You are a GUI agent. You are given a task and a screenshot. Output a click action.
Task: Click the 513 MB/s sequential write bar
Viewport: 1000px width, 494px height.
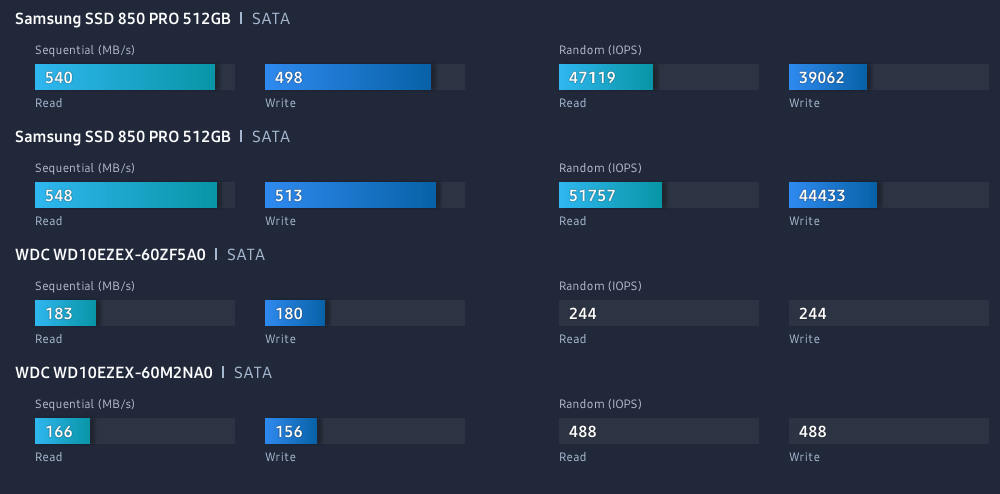350,195
